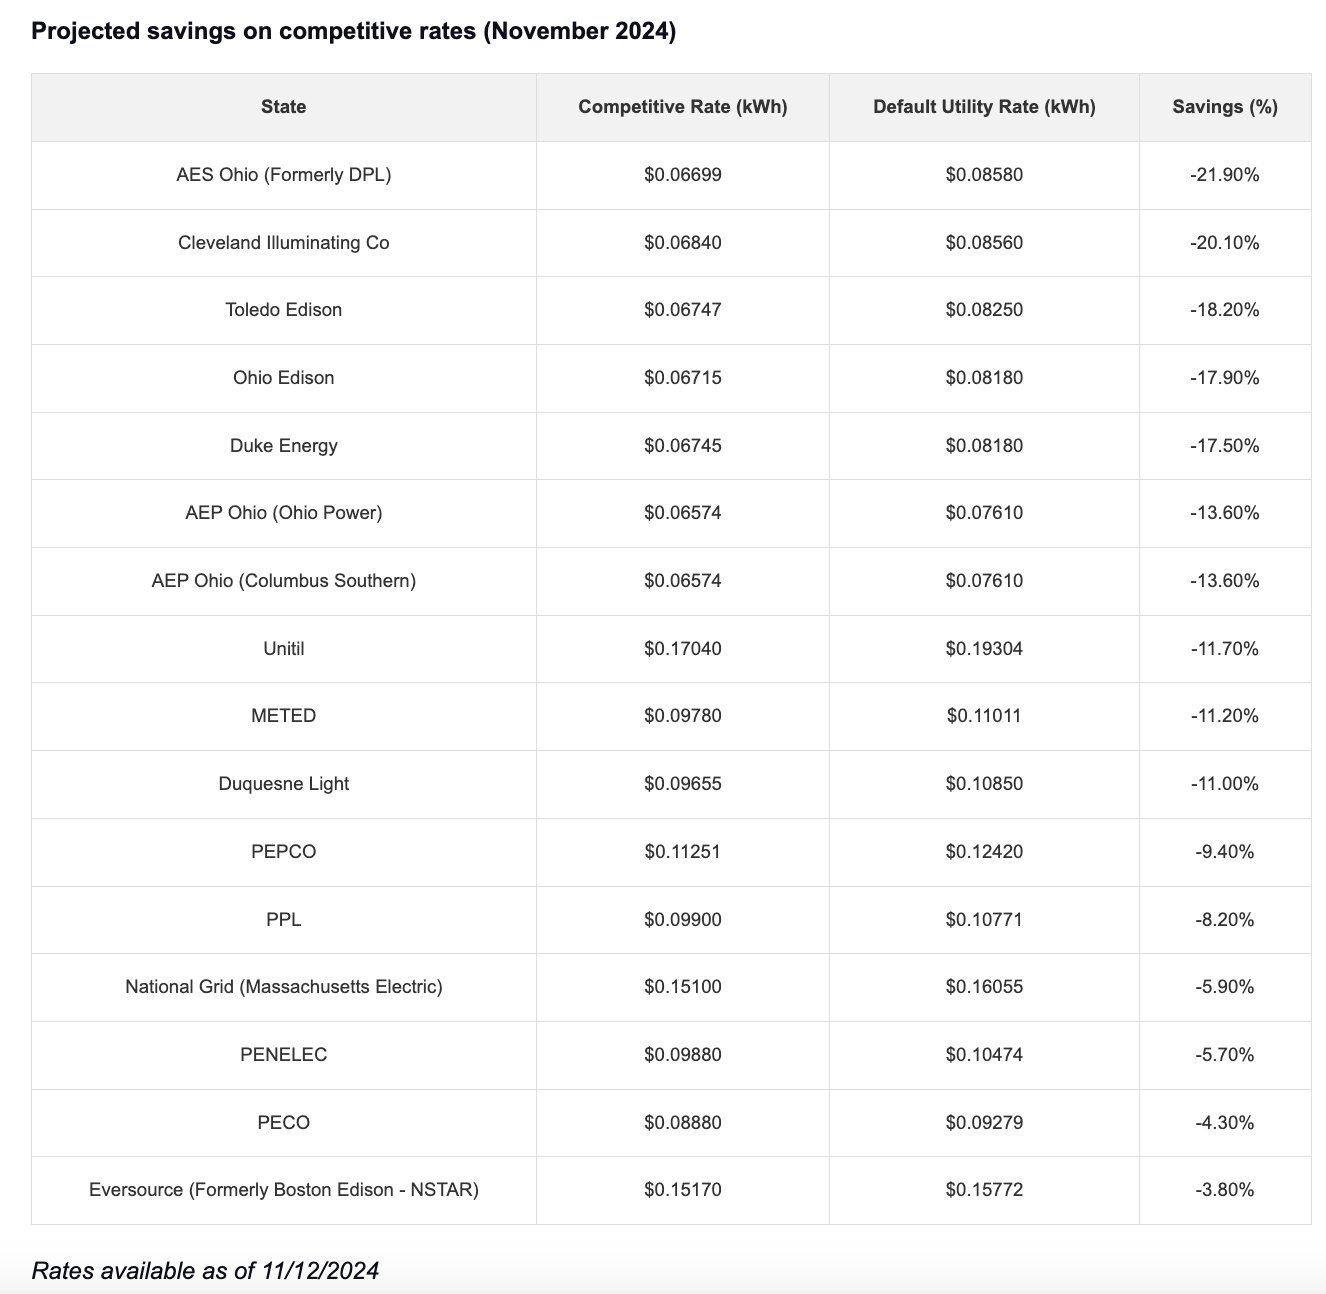Click METED default utility rate $0.11011
Screen dimensions: 1326x1294
(984, 716)
